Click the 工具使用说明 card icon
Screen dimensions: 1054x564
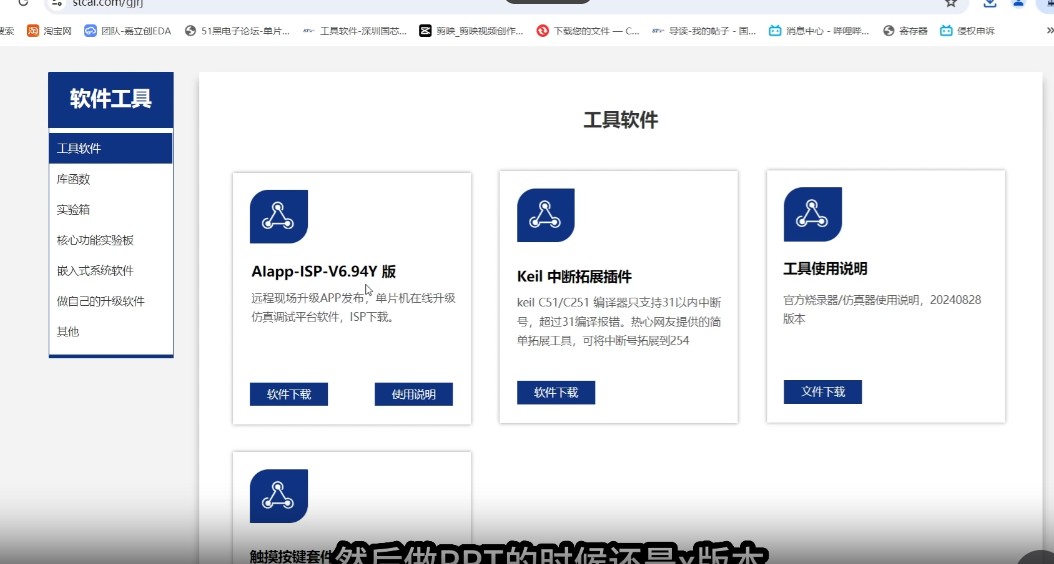click(x=813, y=214)
